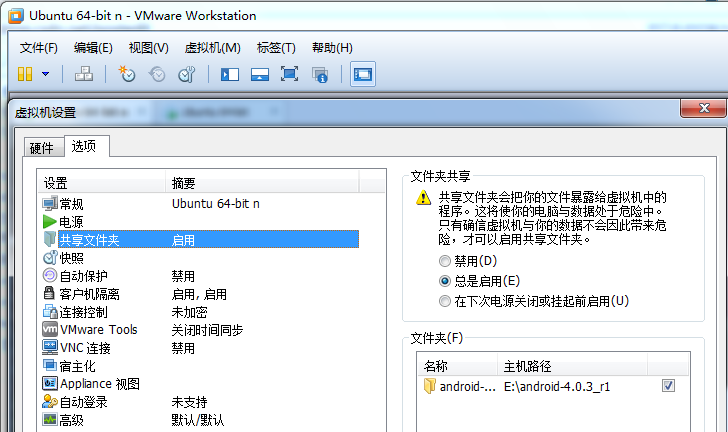
Task: Select the 连接控制 settings row
Action: [200, 312]
